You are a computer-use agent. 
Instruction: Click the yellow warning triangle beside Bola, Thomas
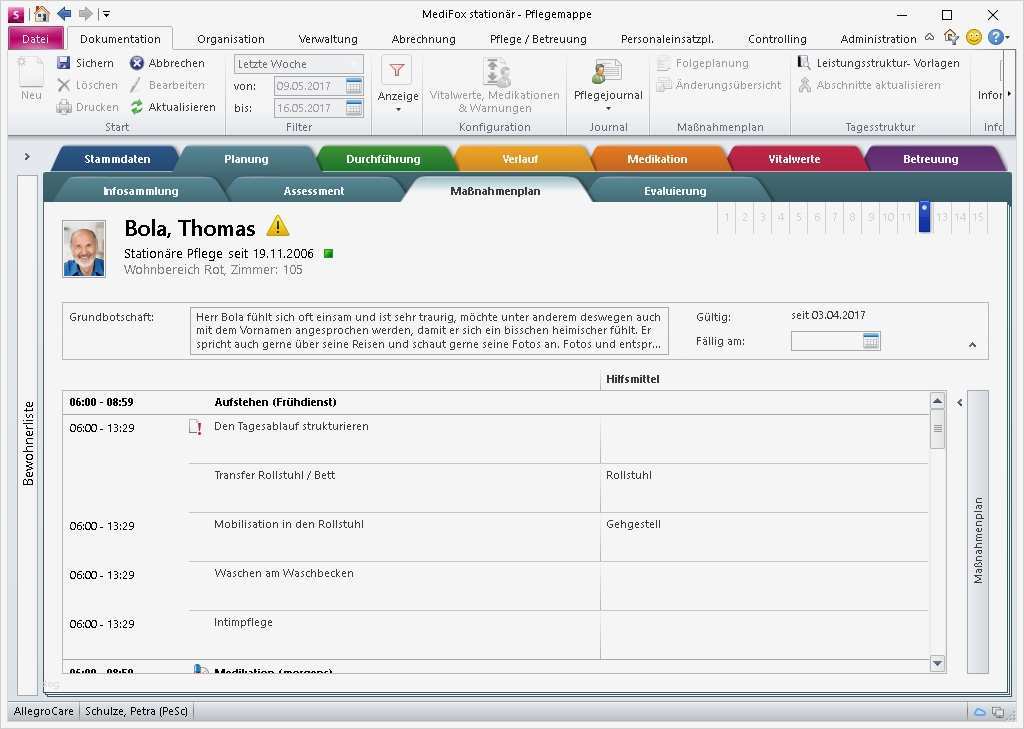[x=278, y=226]
